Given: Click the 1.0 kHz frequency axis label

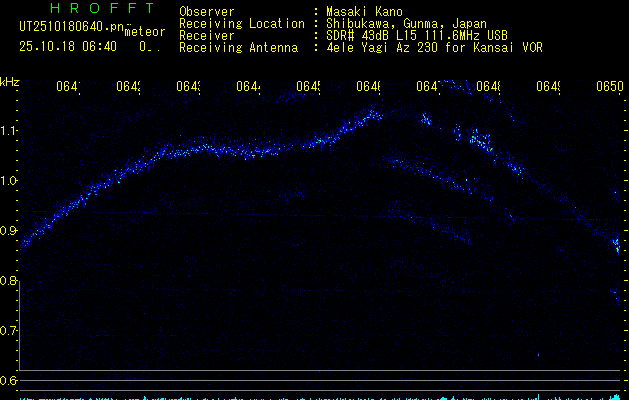Looking at the screenshot, I should pos(7,181).
